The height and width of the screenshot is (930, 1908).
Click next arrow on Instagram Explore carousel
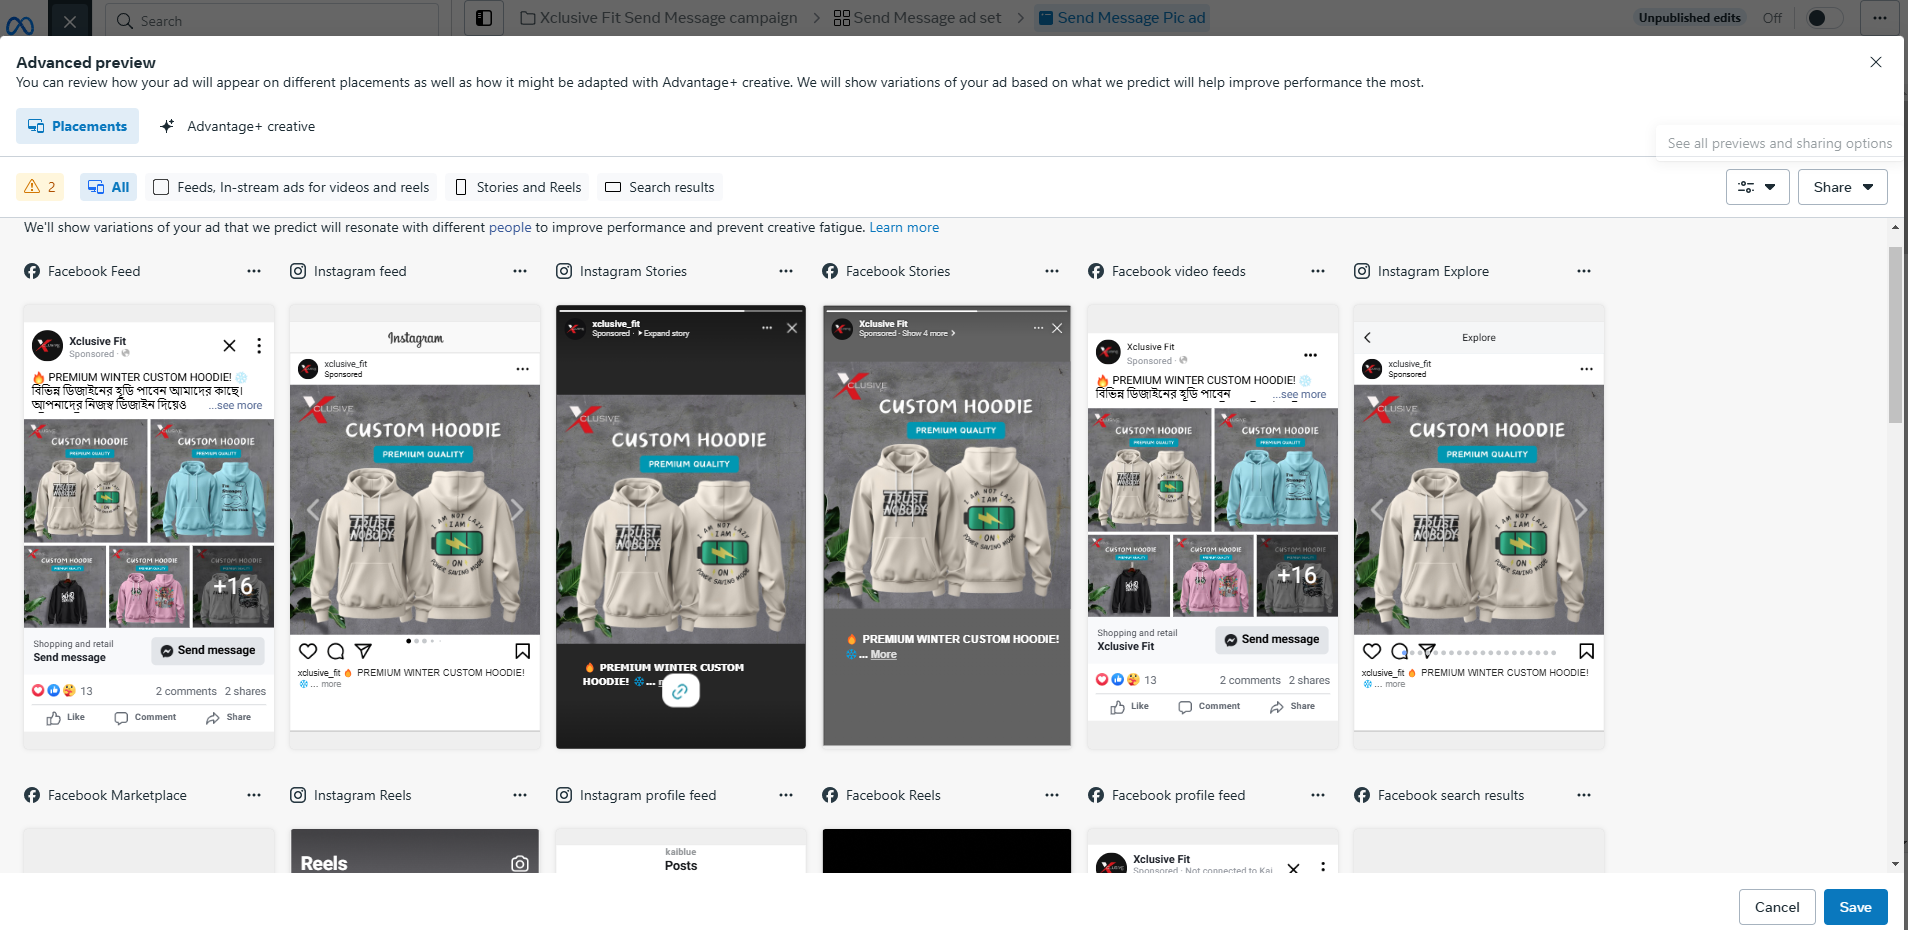[1581, 510]
